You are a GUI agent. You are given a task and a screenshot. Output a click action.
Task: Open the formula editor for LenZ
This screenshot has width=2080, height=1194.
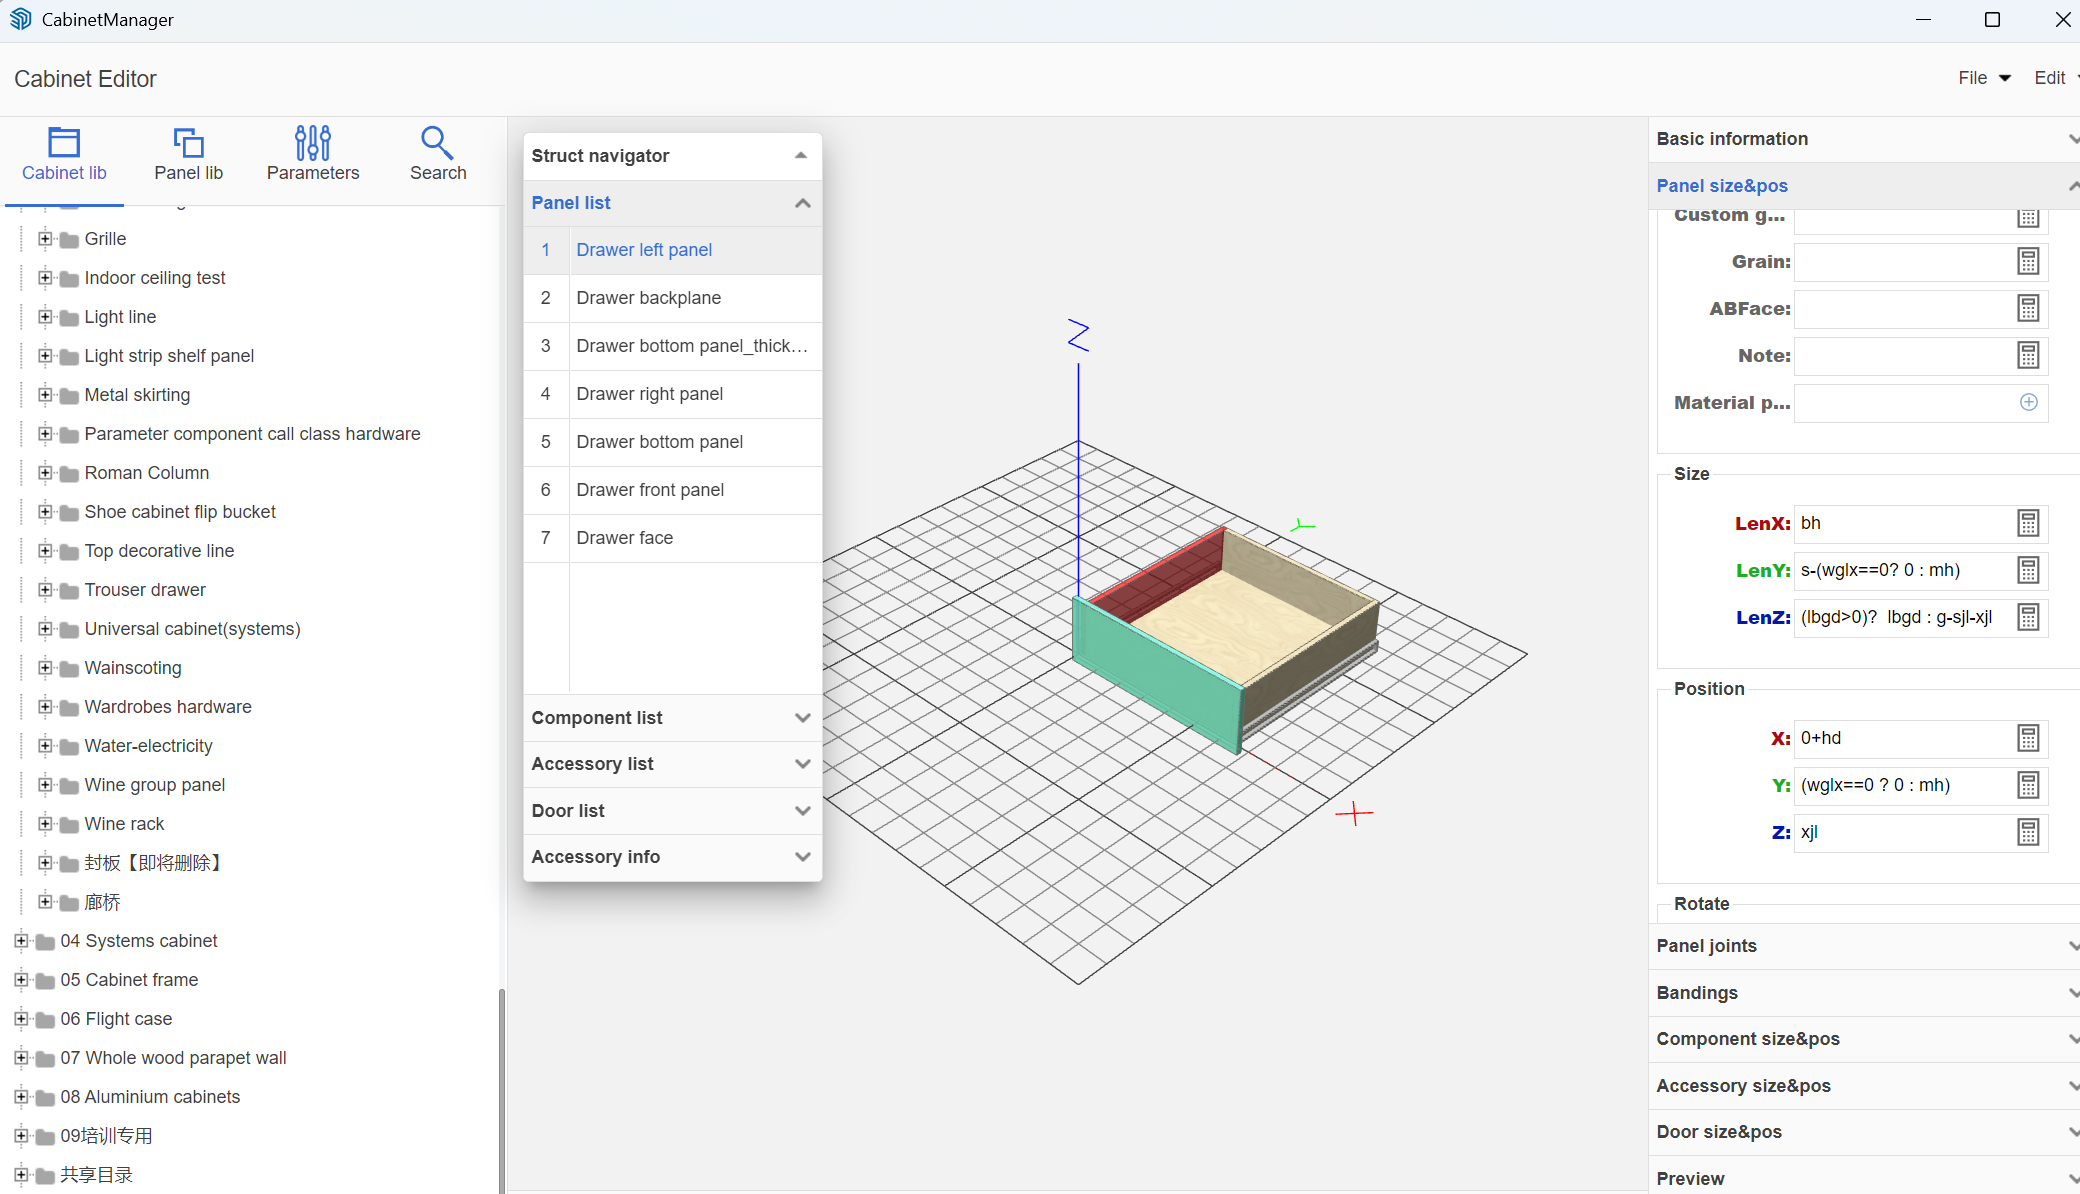tap(2028, 617)
